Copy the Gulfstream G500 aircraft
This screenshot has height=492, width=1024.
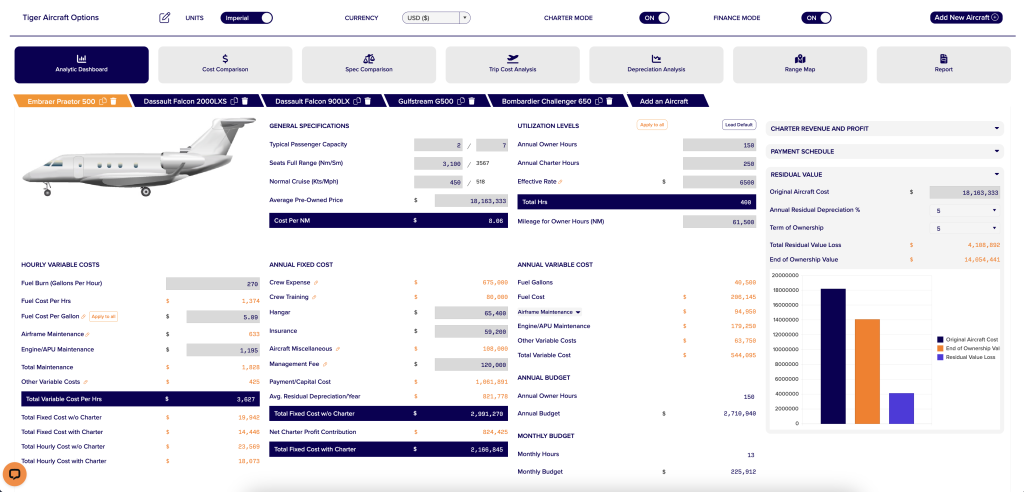(461, 101)
